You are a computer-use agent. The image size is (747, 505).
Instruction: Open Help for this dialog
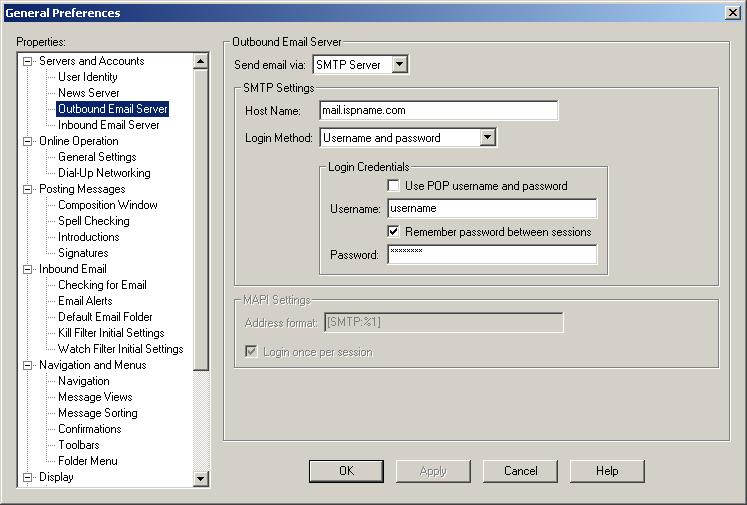coord(607,471)
